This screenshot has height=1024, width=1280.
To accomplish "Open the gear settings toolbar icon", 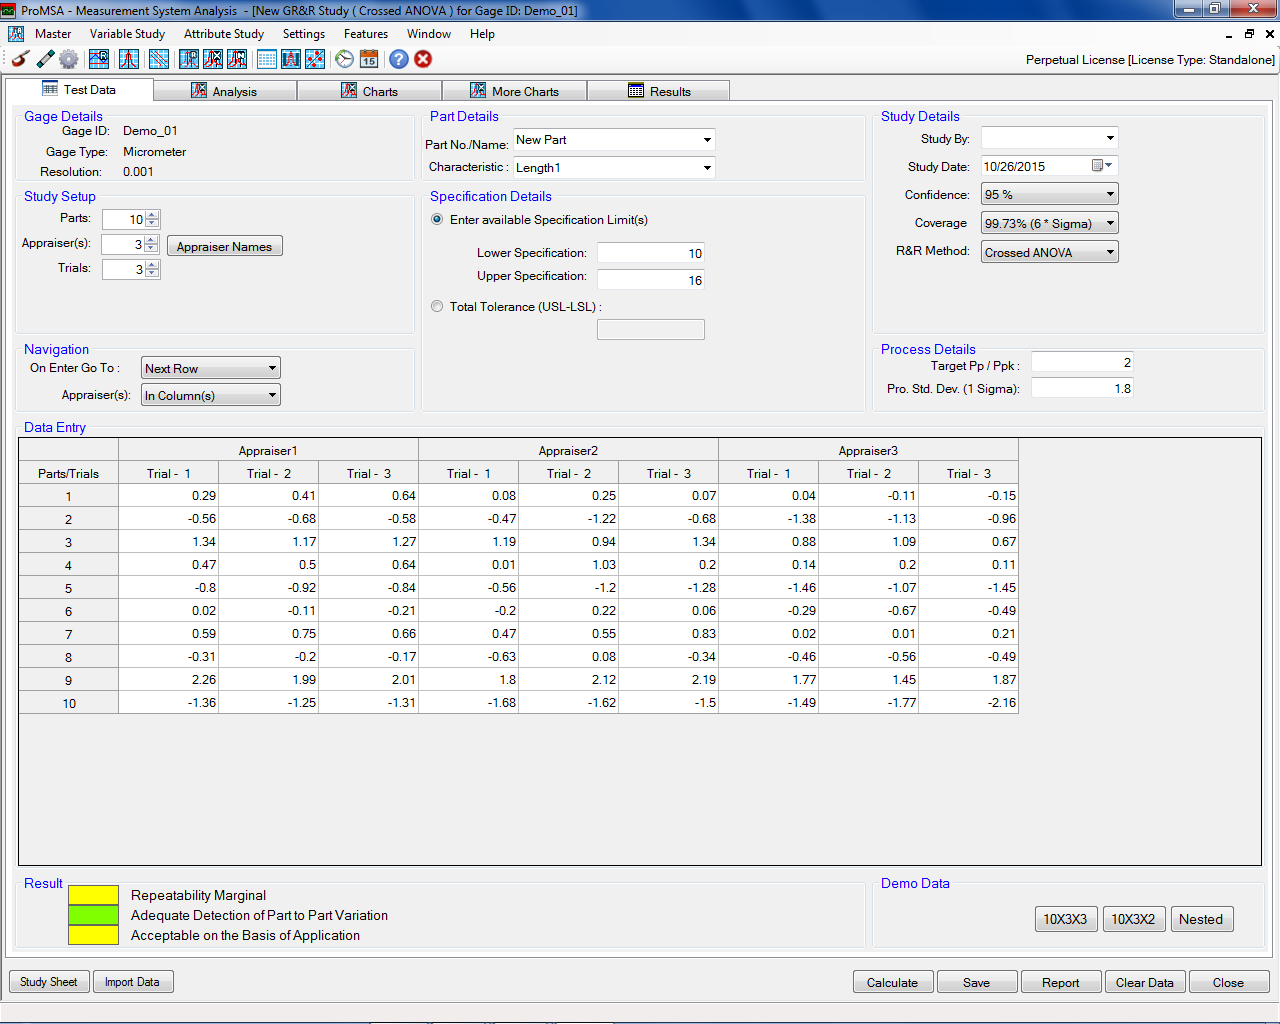I will pos(69,59).
